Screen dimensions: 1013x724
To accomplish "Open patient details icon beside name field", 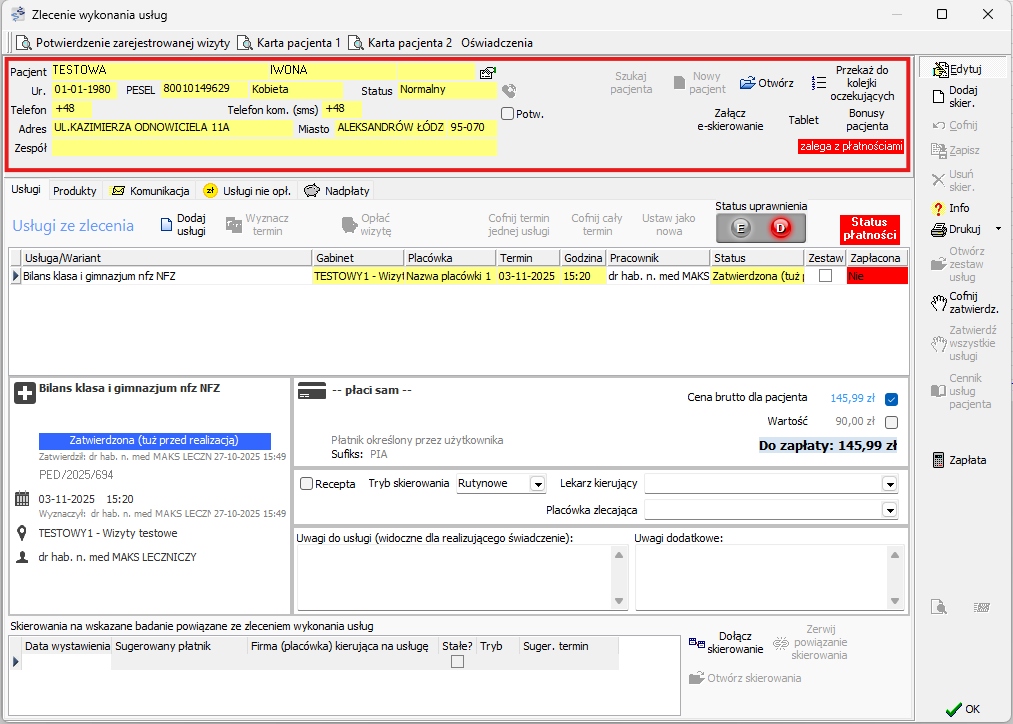I will [x=487, y=72].
